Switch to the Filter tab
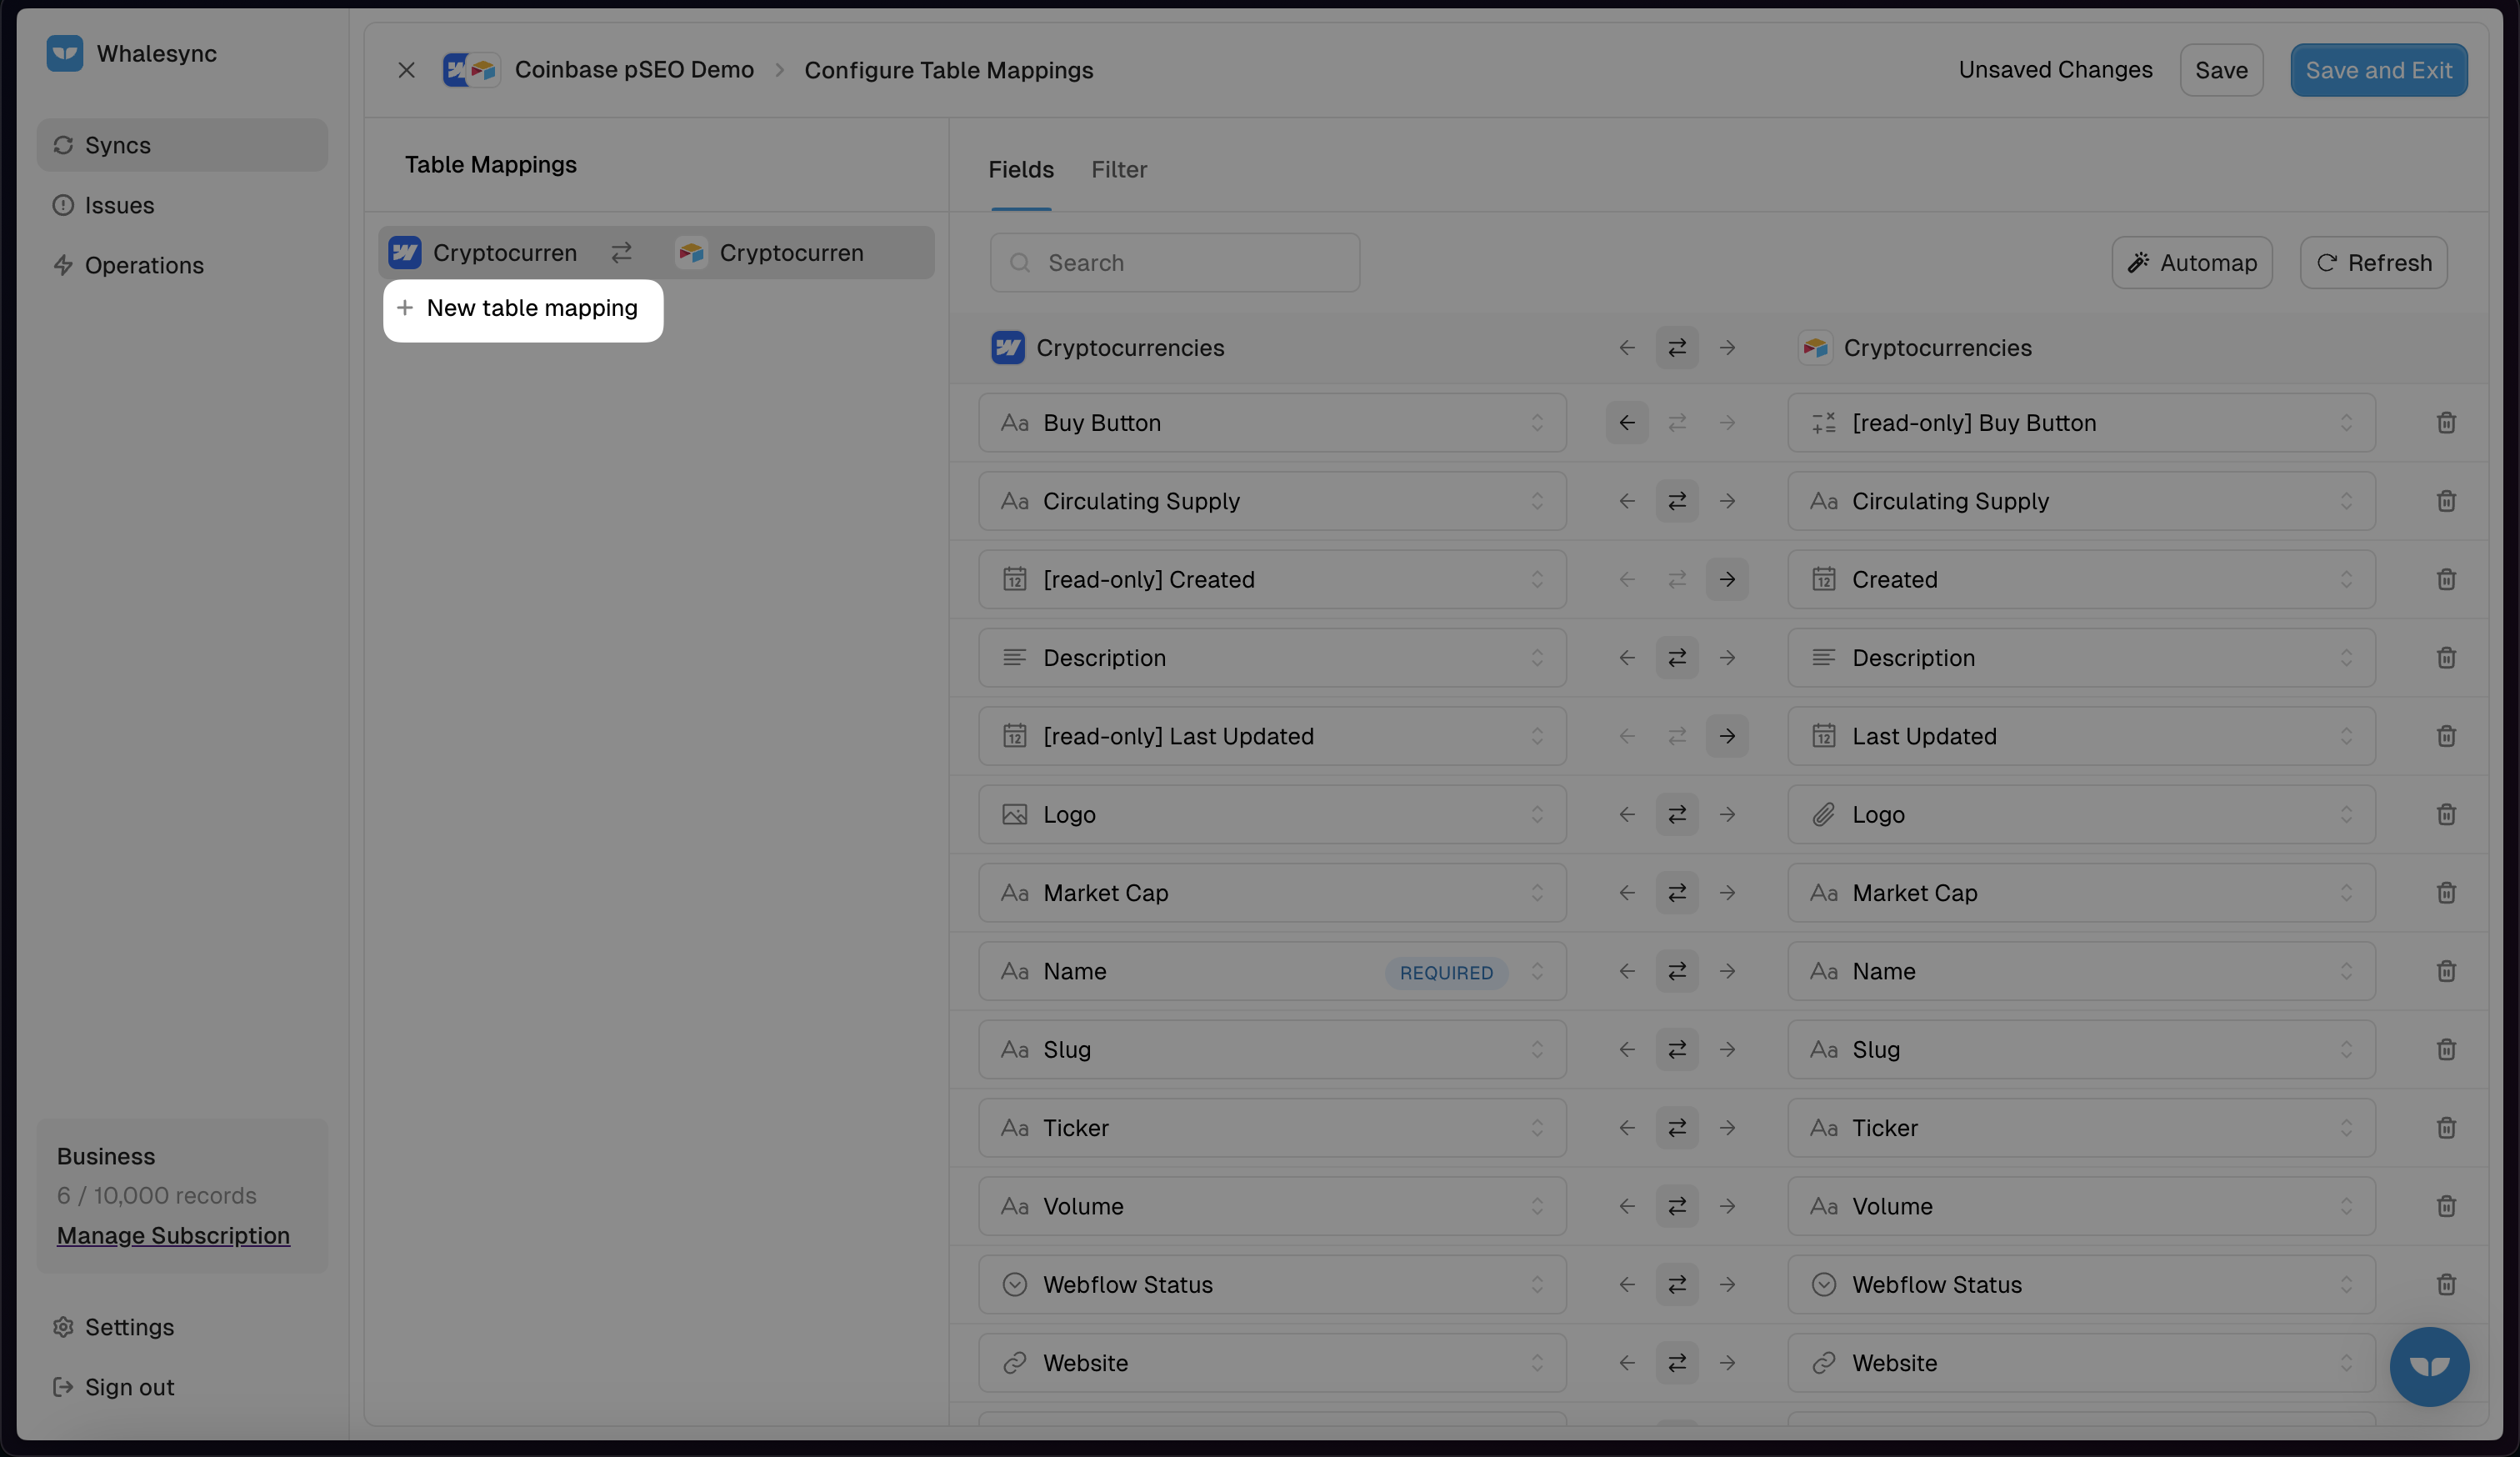Viewport: 2520px width, 1457px height. [x=1118, y=170]
